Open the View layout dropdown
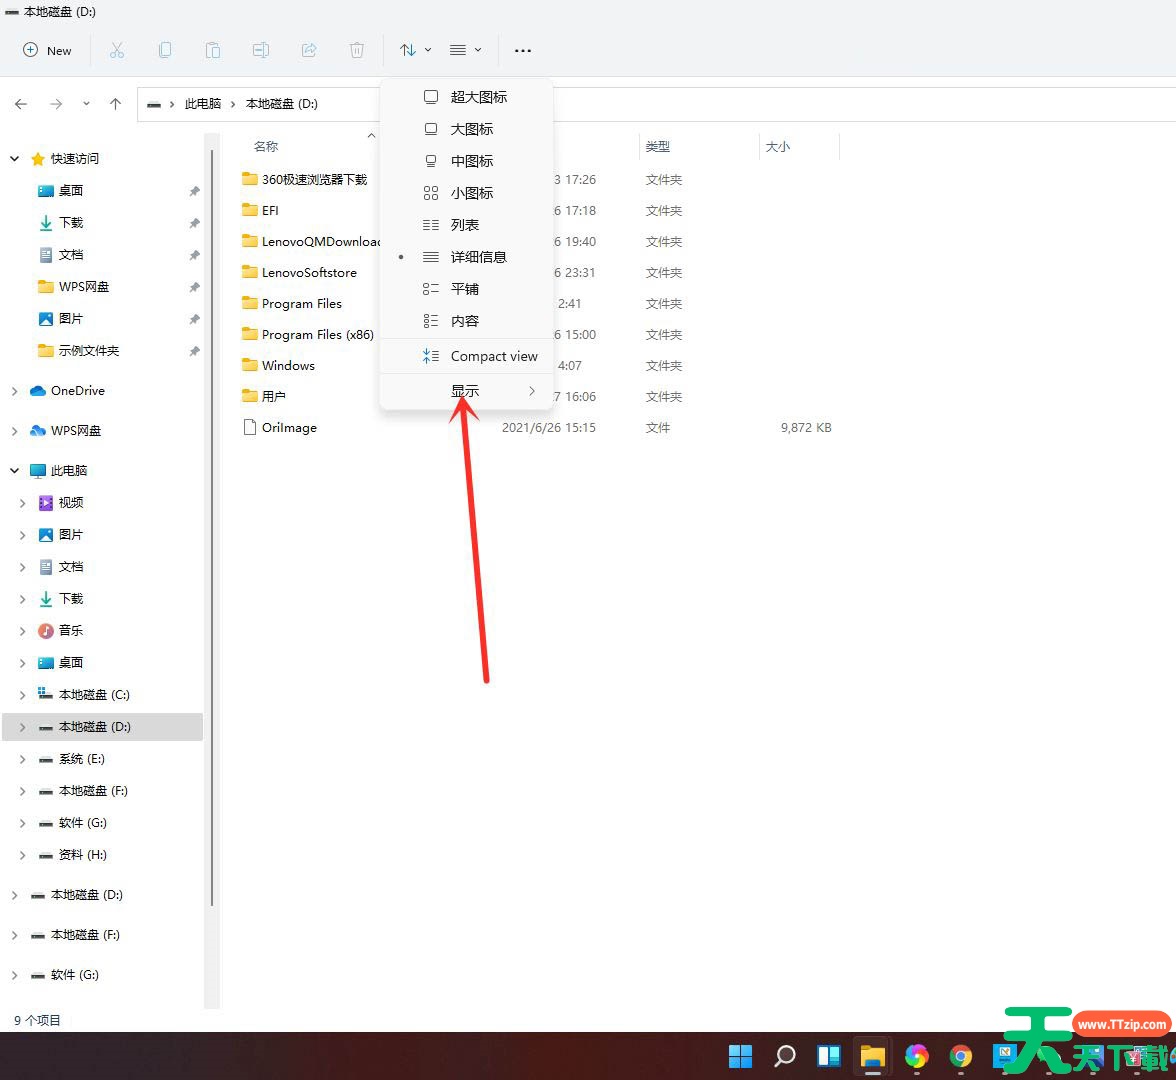The image size is (1176, 1080). click(x=465, y=50)
